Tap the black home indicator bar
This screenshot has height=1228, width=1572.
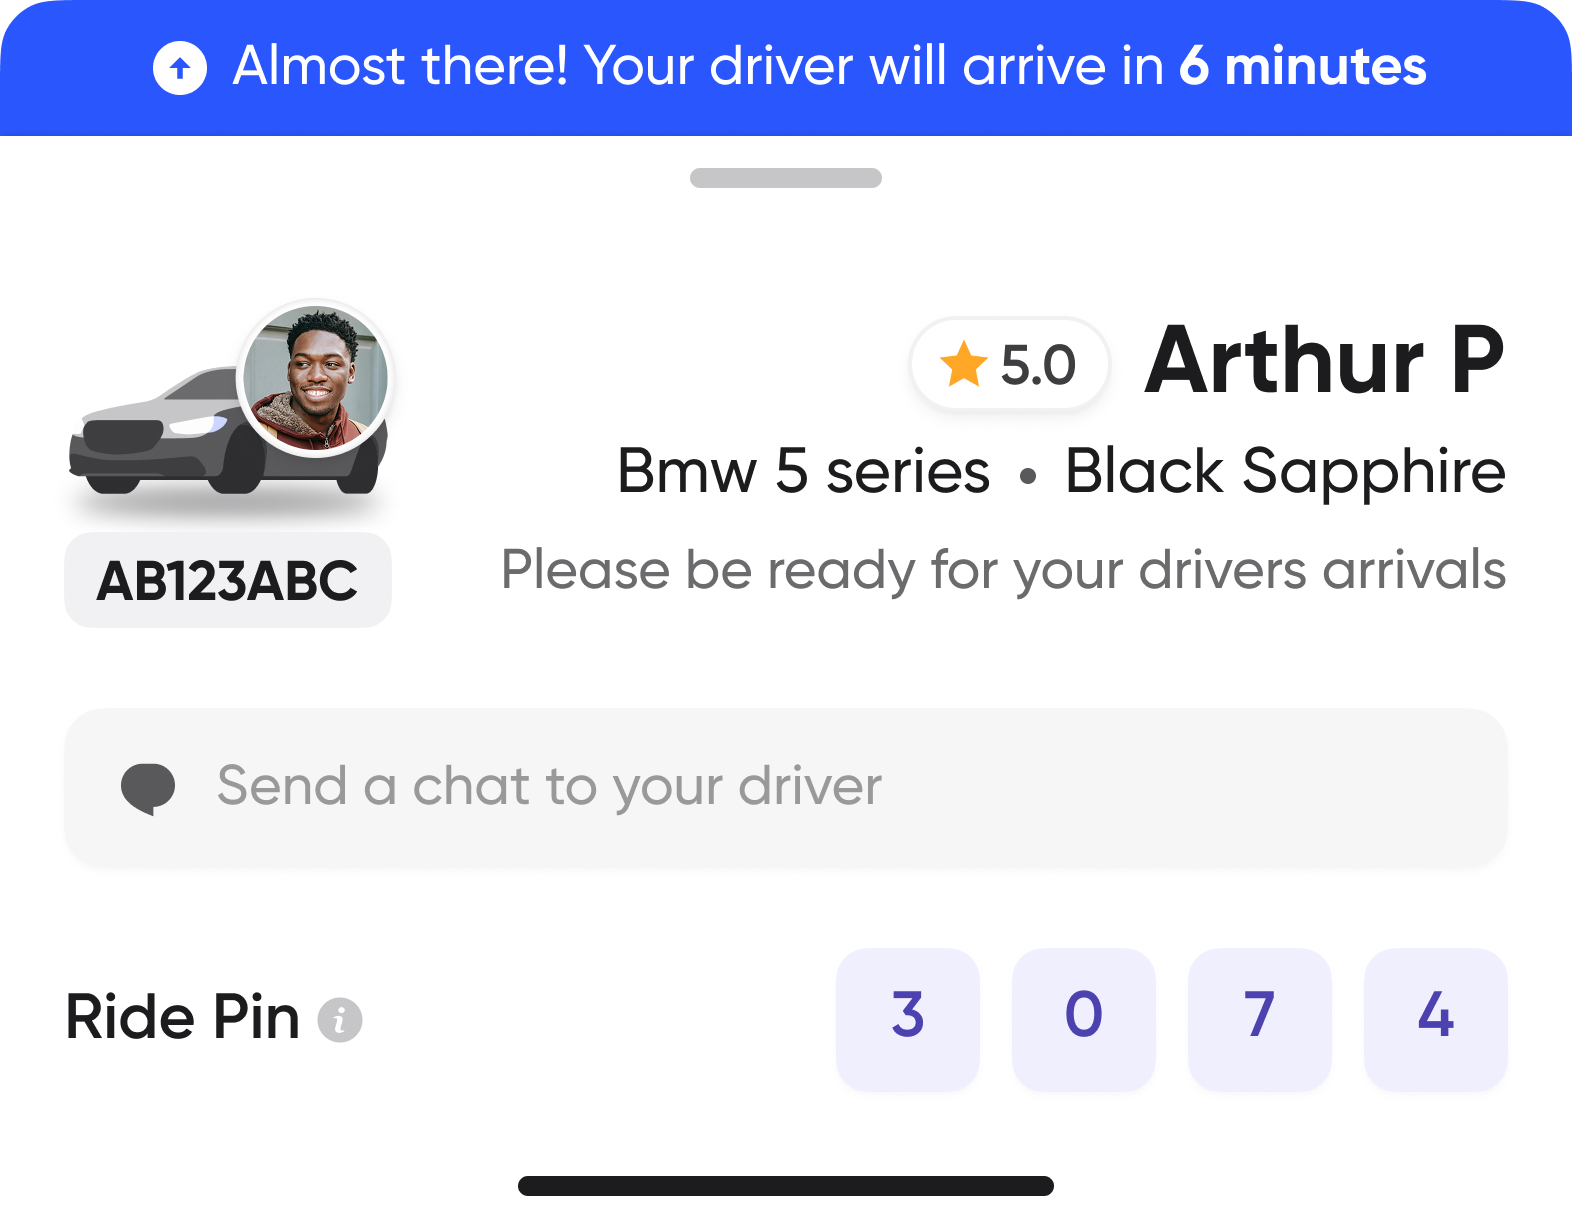pyautogui.click(x=786, y=1186)
